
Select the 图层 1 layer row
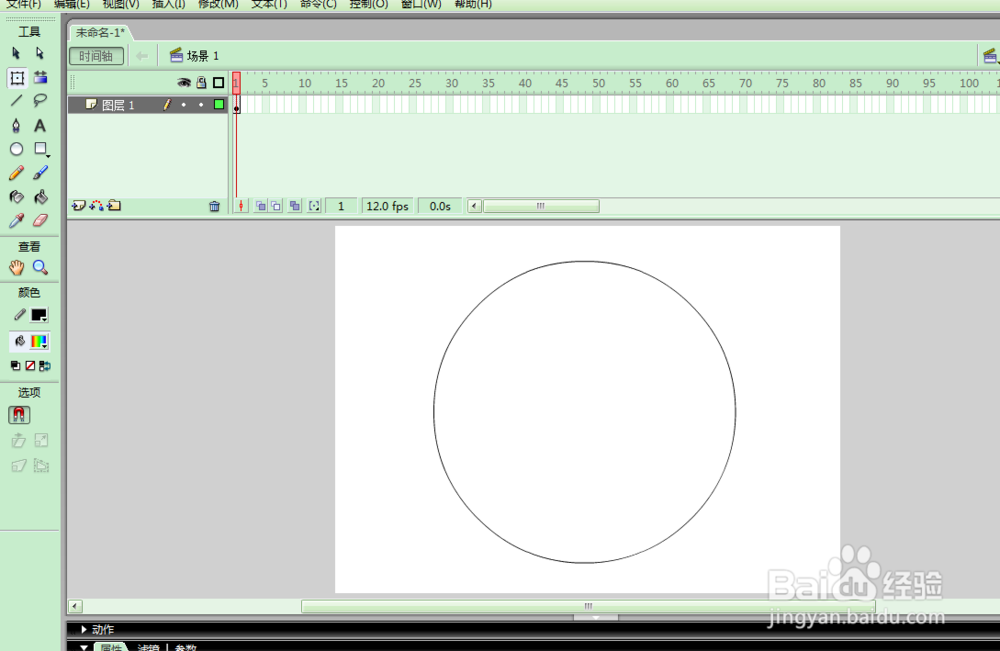(147, 105)
